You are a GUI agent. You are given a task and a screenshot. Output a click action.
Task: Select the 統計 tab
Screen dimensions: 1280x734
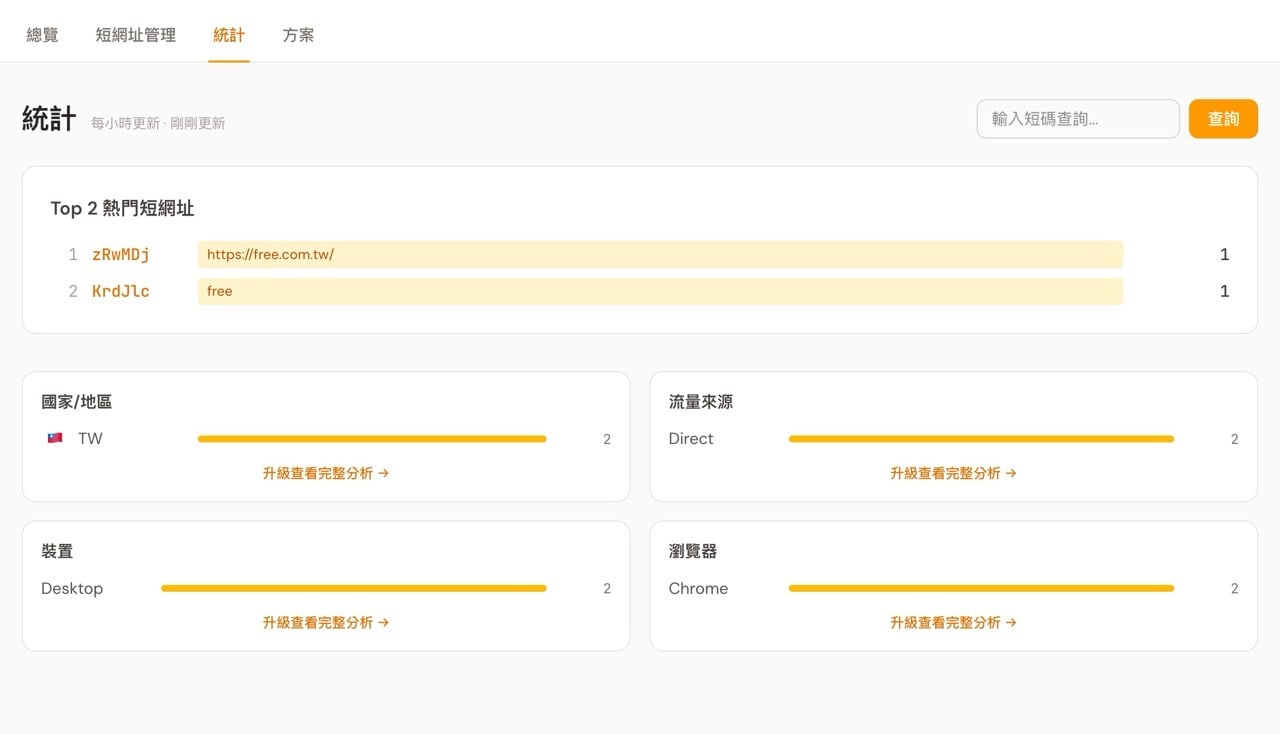click(x=229, y=35)
